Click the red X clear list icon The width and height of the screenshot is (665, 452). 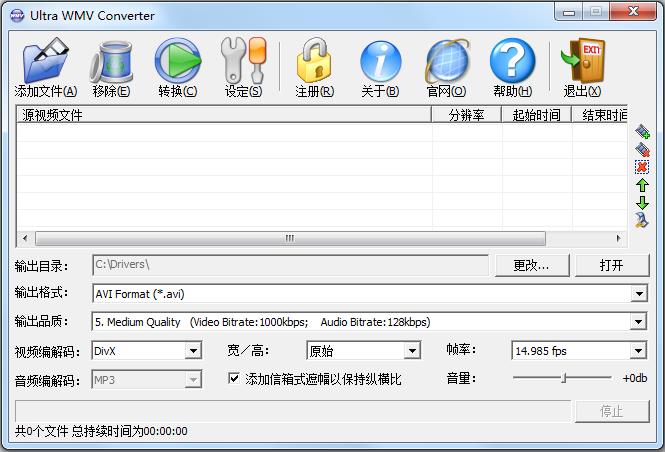pos(642,167)
